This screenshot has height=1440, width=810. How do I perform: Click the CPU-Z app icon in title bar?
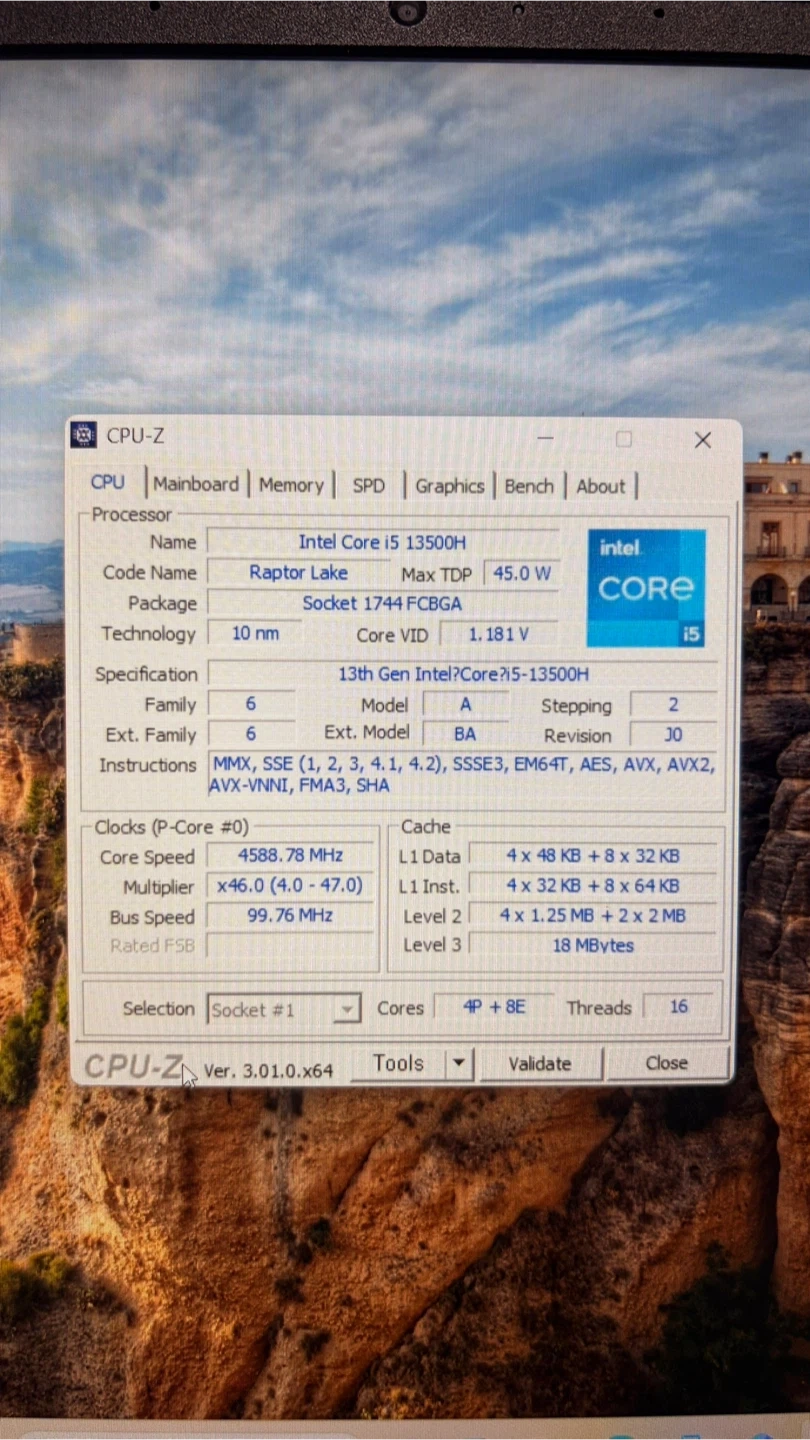84,435
